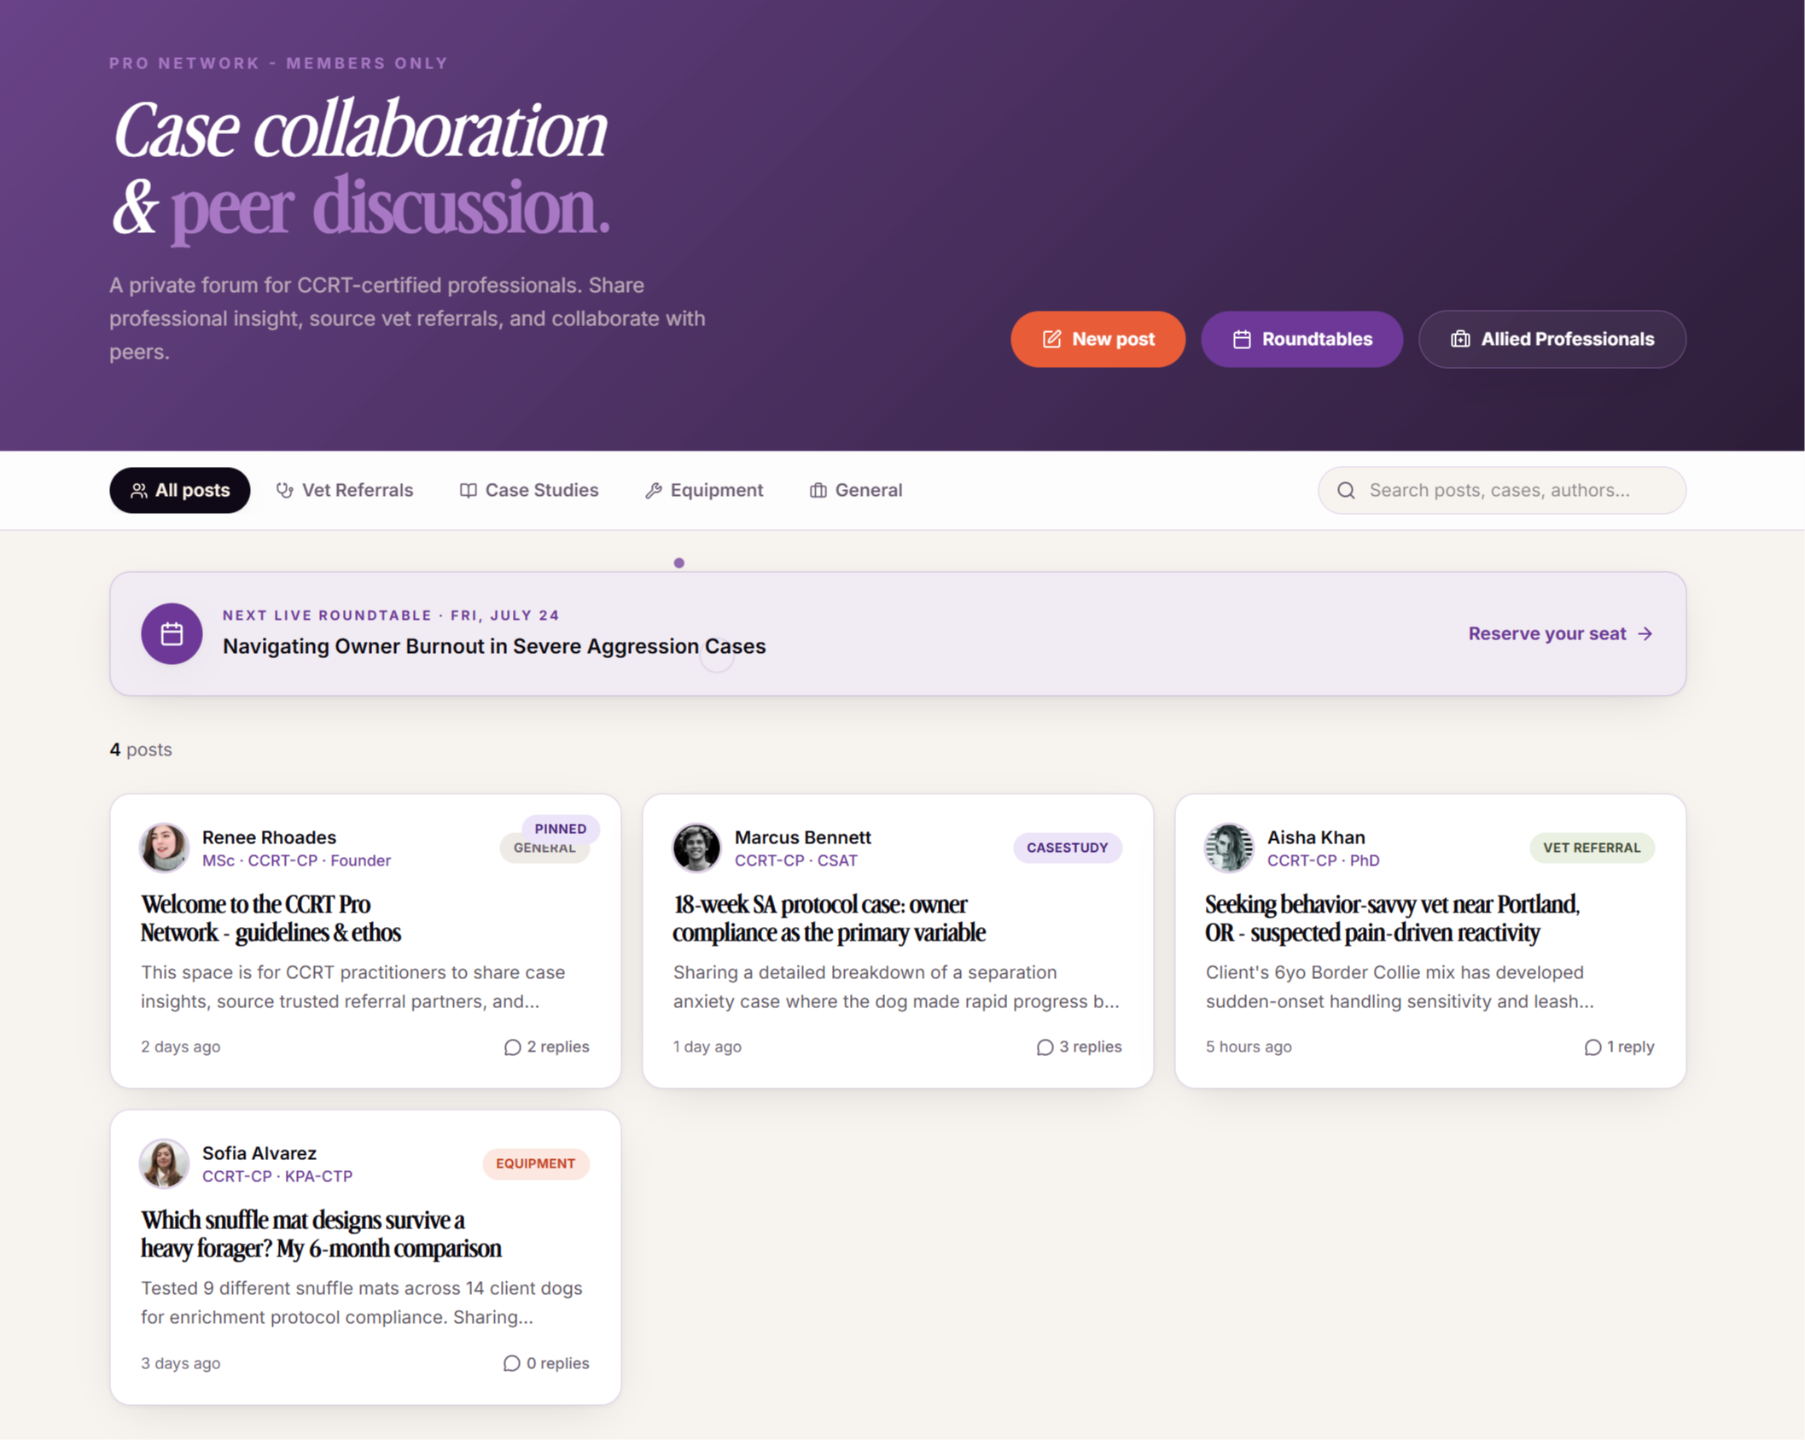Click credentials CCRT-CP · CSAT

[796, 860]
